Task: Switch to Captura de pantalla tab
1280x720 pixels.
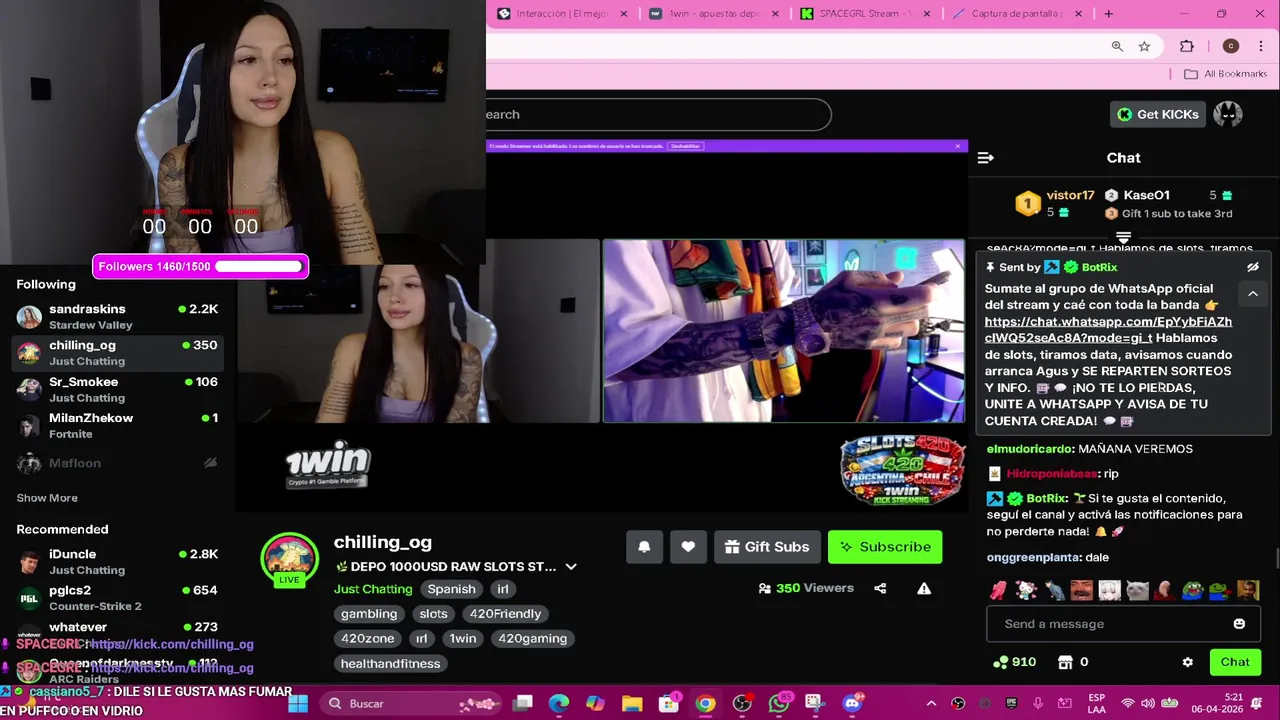Action: pos(1016,14)
